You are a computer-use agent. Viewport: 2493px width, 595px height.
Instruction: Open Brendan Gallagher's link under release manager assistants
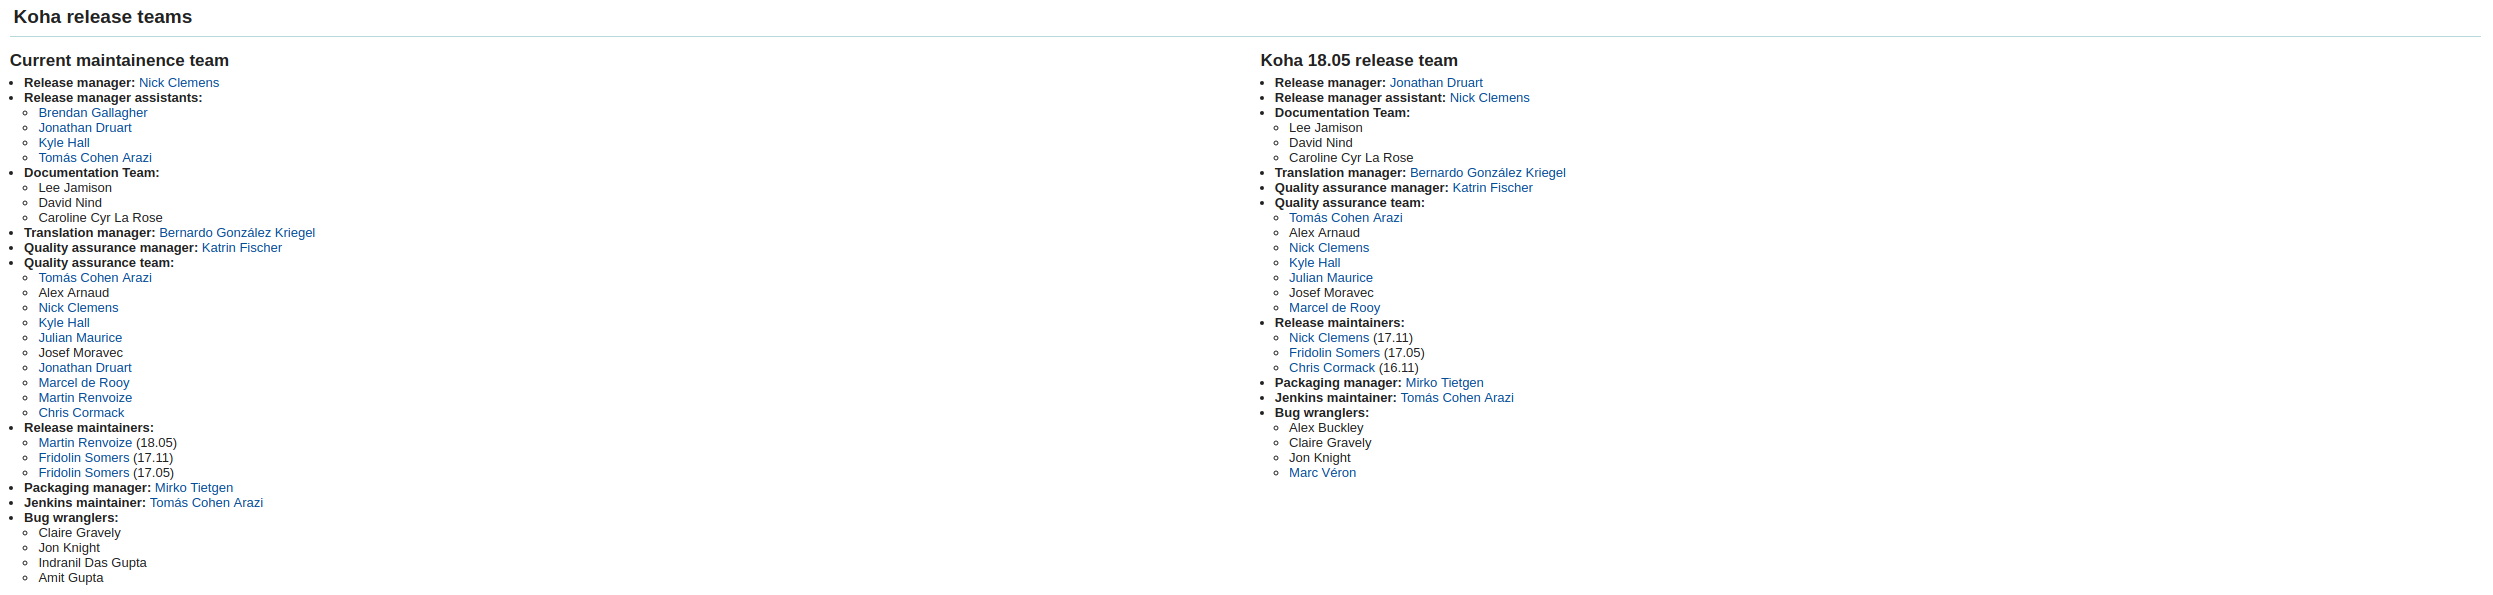click(92, 113)
